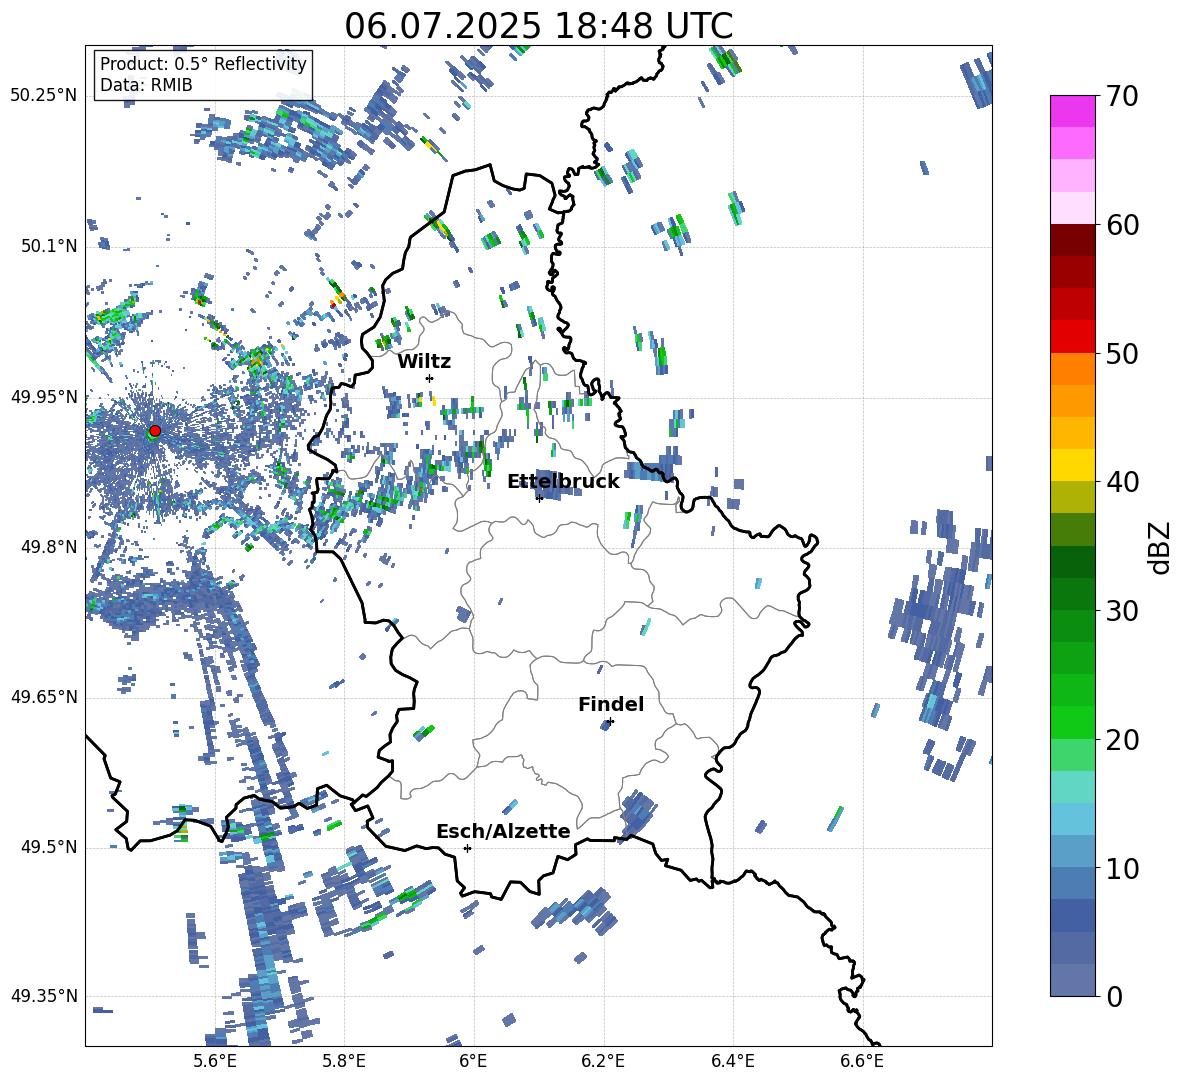This screenshot has height=1081, width=1184.
Task: Click the 40 colorbar tick value
Action: 1122,482
